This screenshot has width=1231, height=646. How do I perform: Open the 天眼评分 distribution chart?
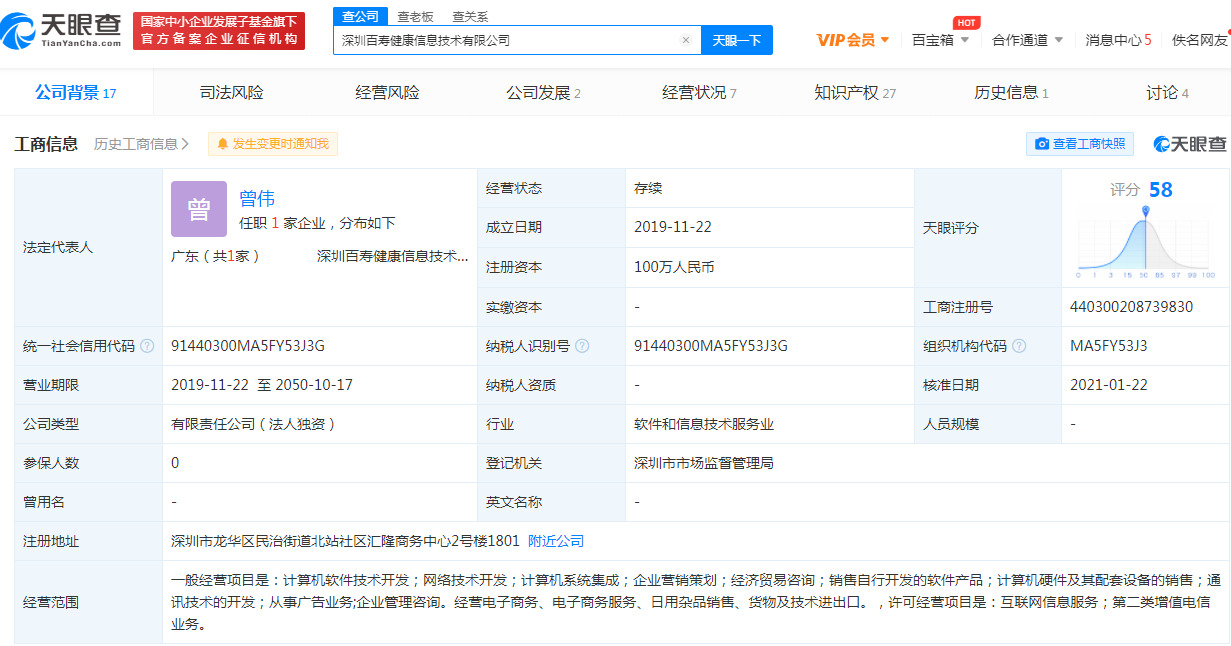pos(1145,243)
